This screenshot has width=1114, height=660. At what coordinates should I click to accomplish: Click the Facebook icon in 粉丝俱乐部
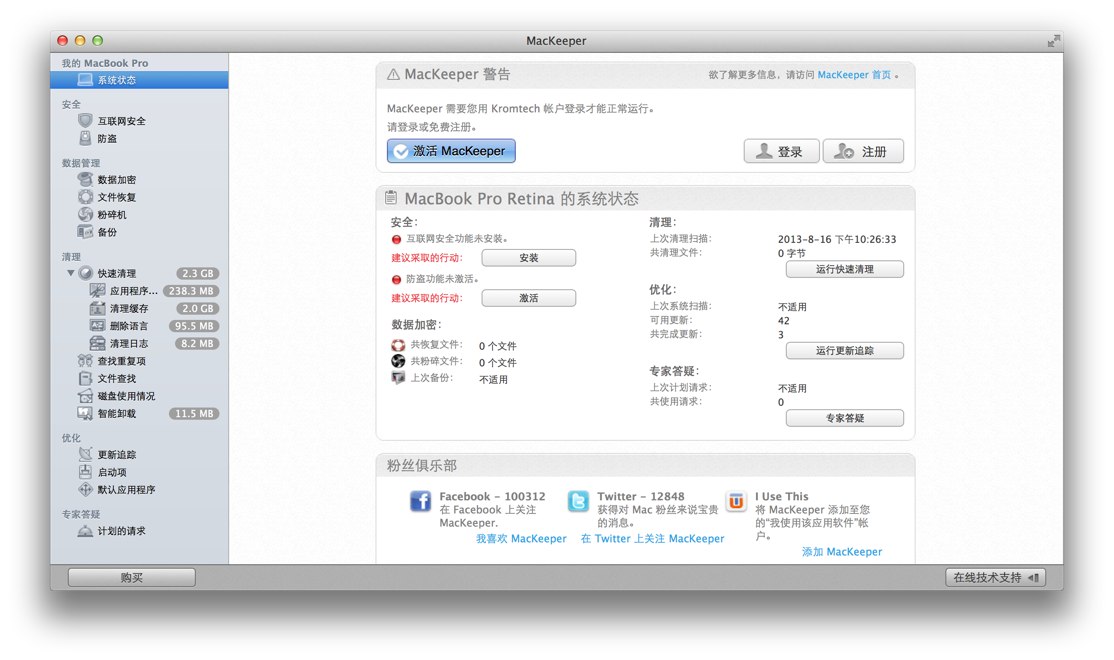click(x=420, y=501)
